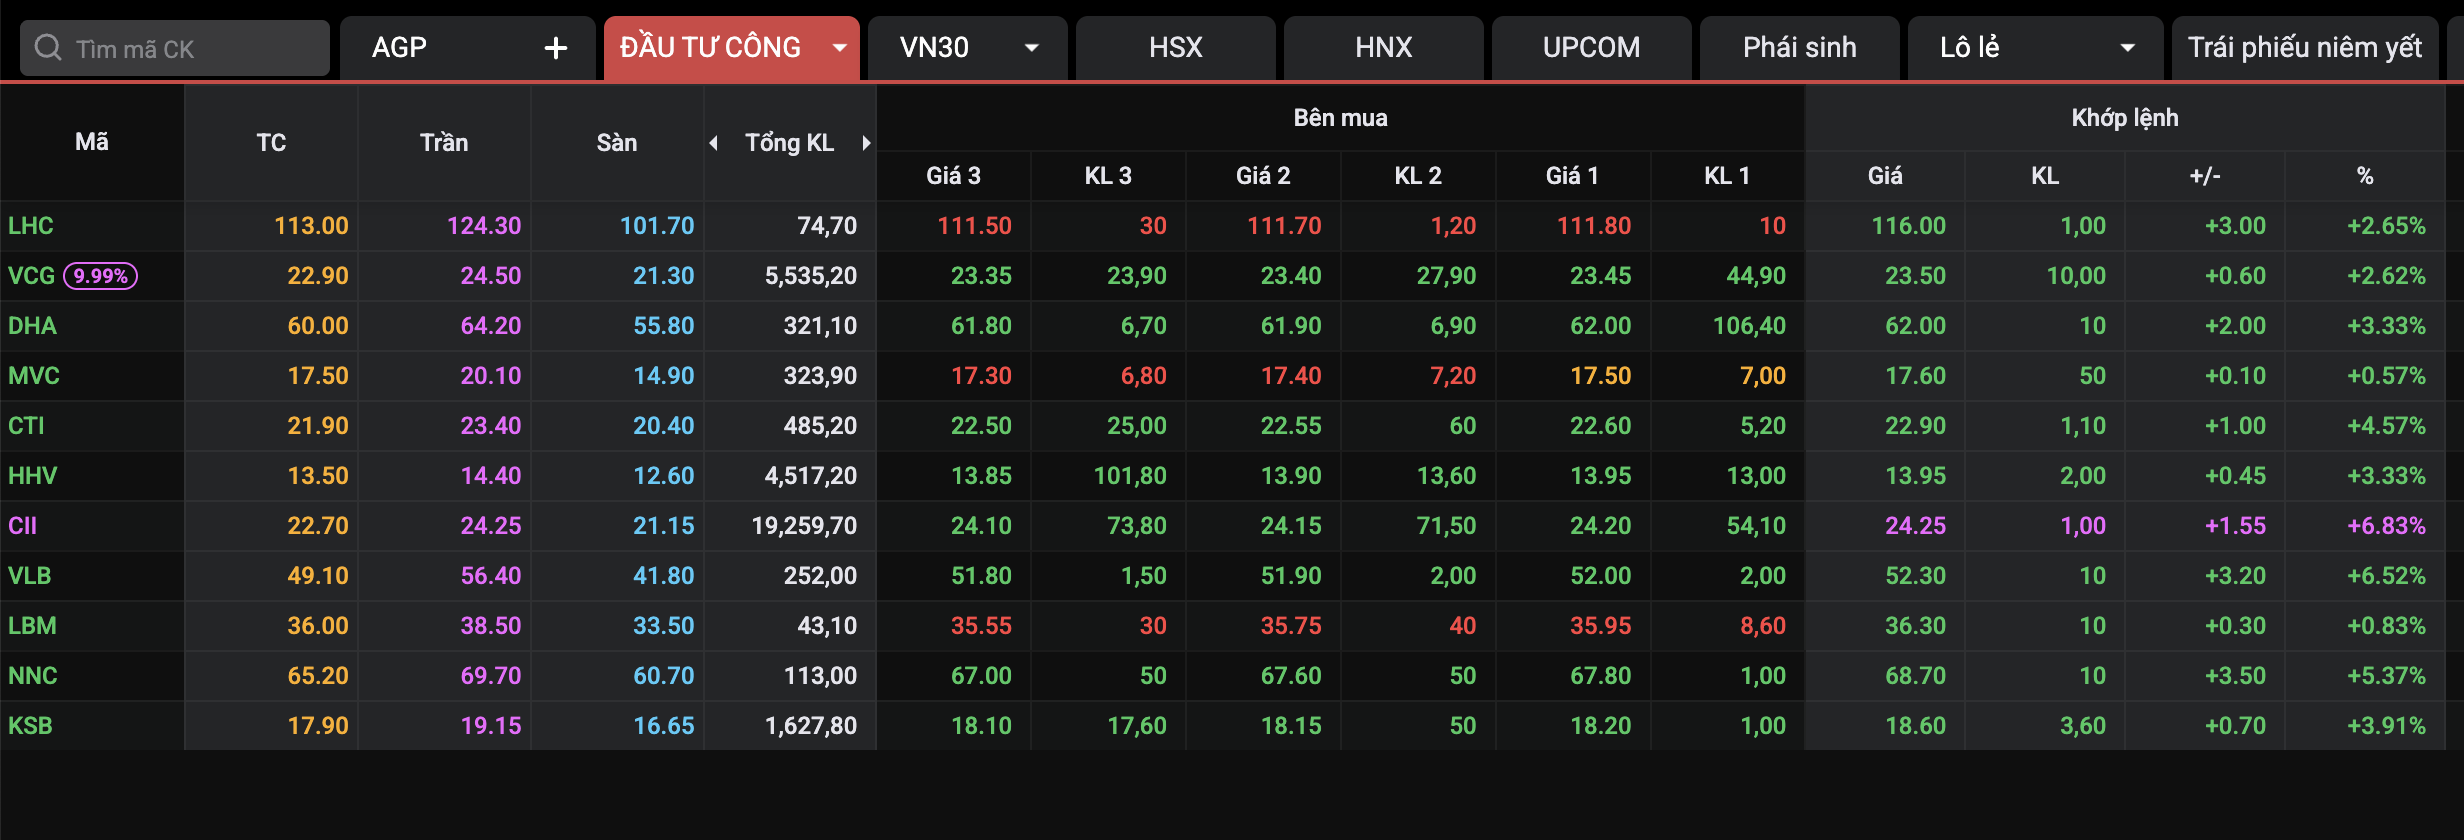
Task: Click the KSB stock symbol
Action: click(x=30, y=726)
